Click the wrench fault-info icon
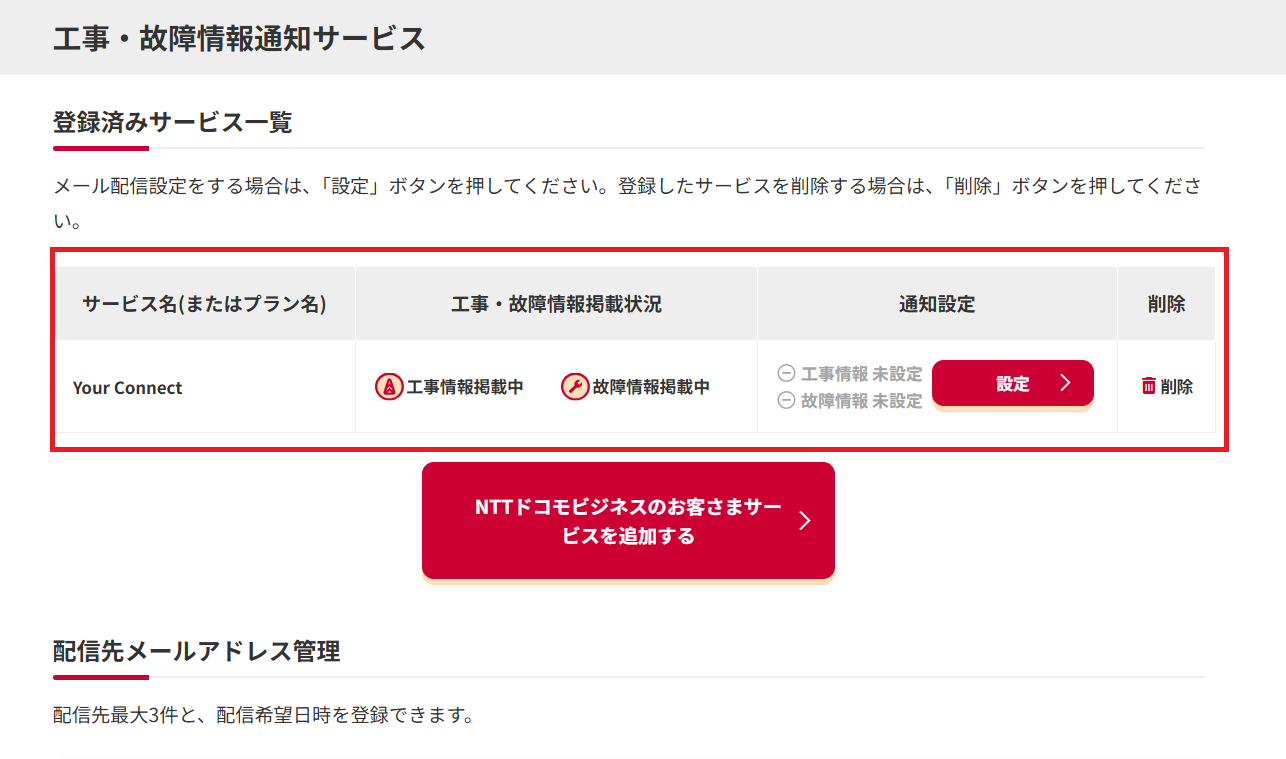This screenshot has width=1286, height=759. point(575,387)
